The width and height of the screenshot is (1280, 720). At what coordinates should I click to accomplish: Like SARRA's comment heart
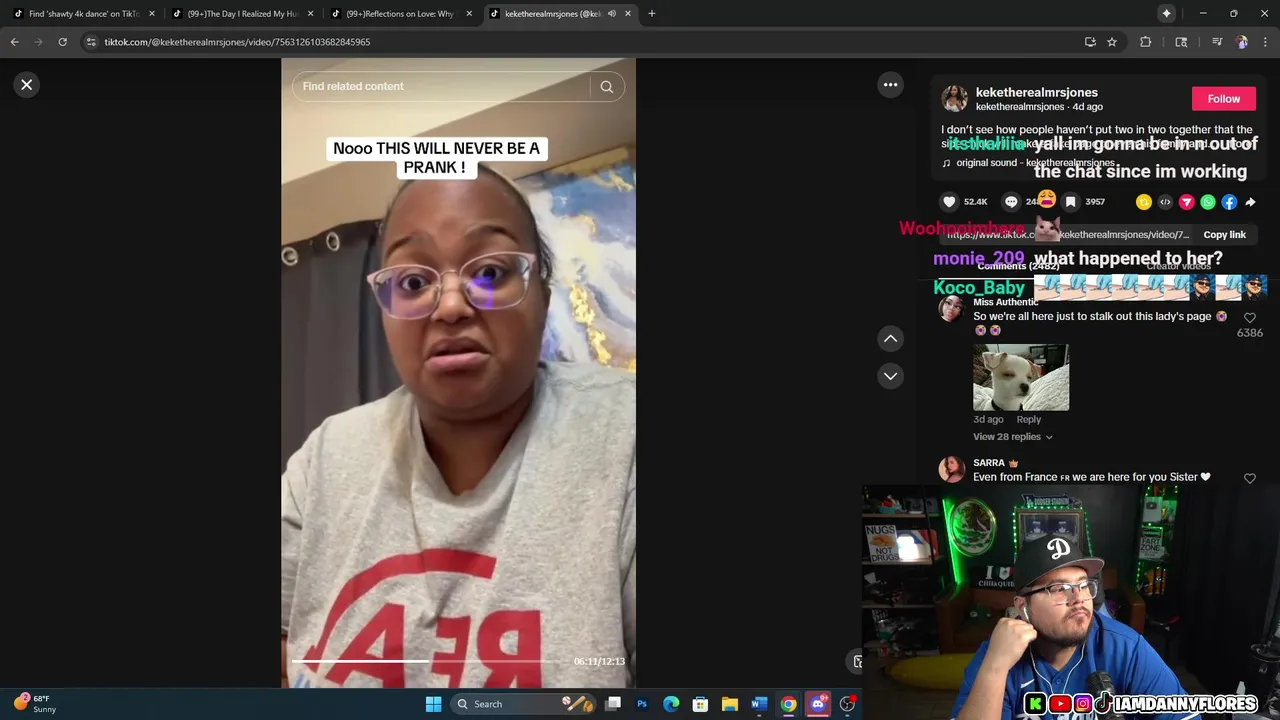[x=1250, y=479]
